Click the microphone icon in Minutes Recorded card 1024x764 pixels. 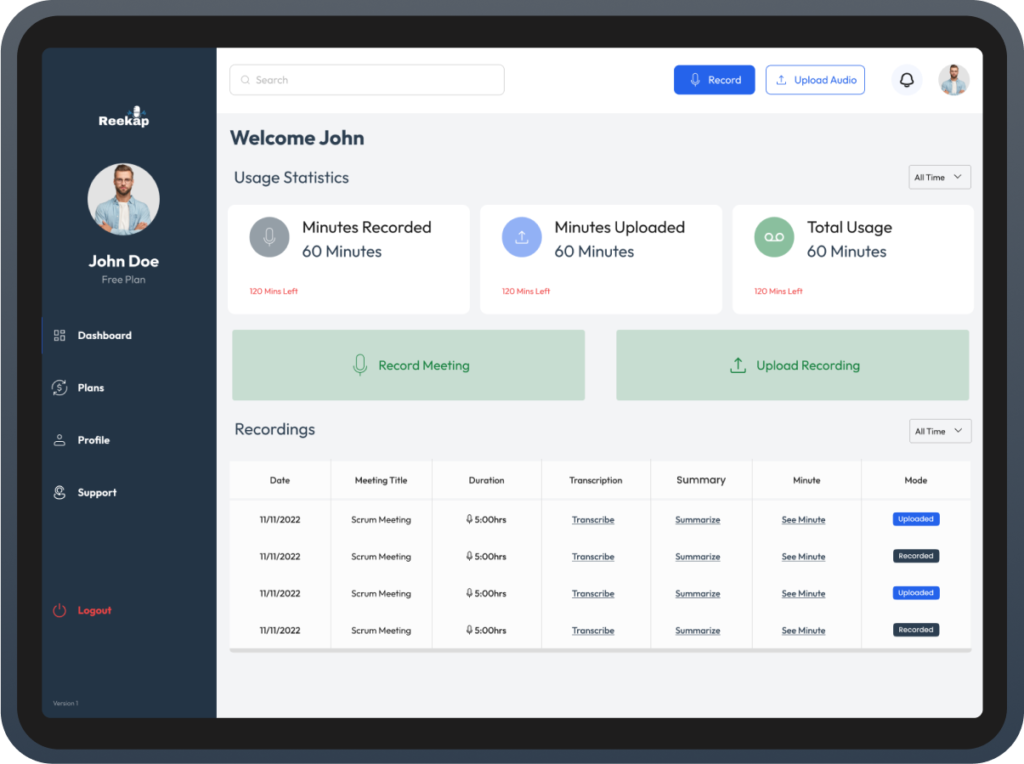pyautogui.click(x=268, y=237)
